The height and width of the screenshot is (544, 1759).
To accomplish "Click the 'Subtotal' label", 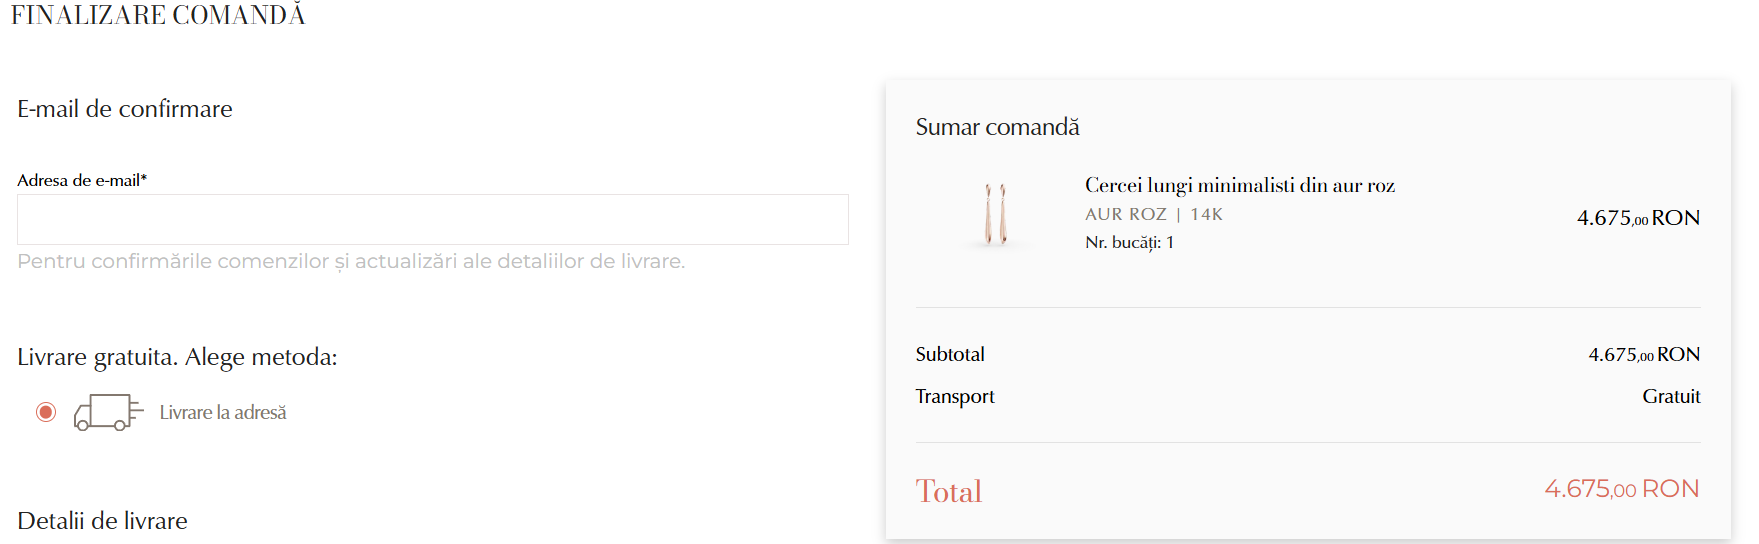I will click(950, 354).
